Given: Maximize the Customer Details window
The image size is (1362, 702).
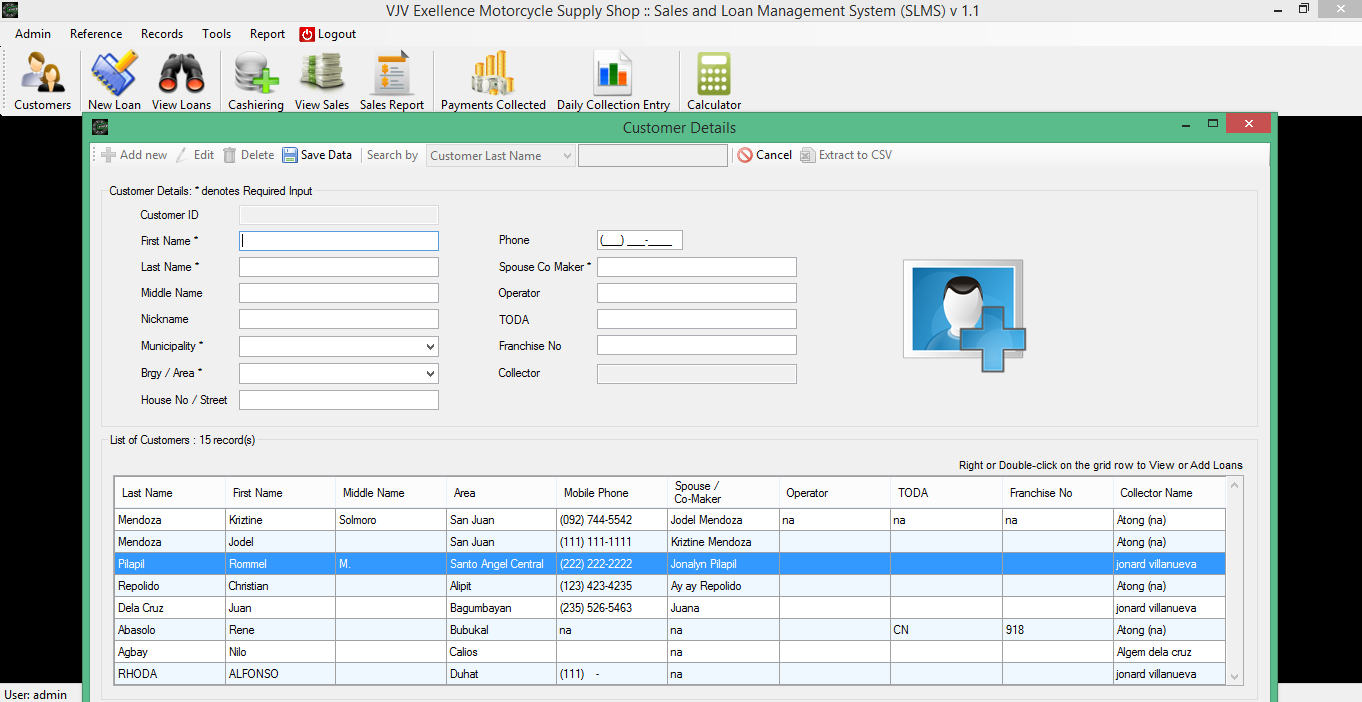Looking at the screenshot, I should pos(1212,124).
